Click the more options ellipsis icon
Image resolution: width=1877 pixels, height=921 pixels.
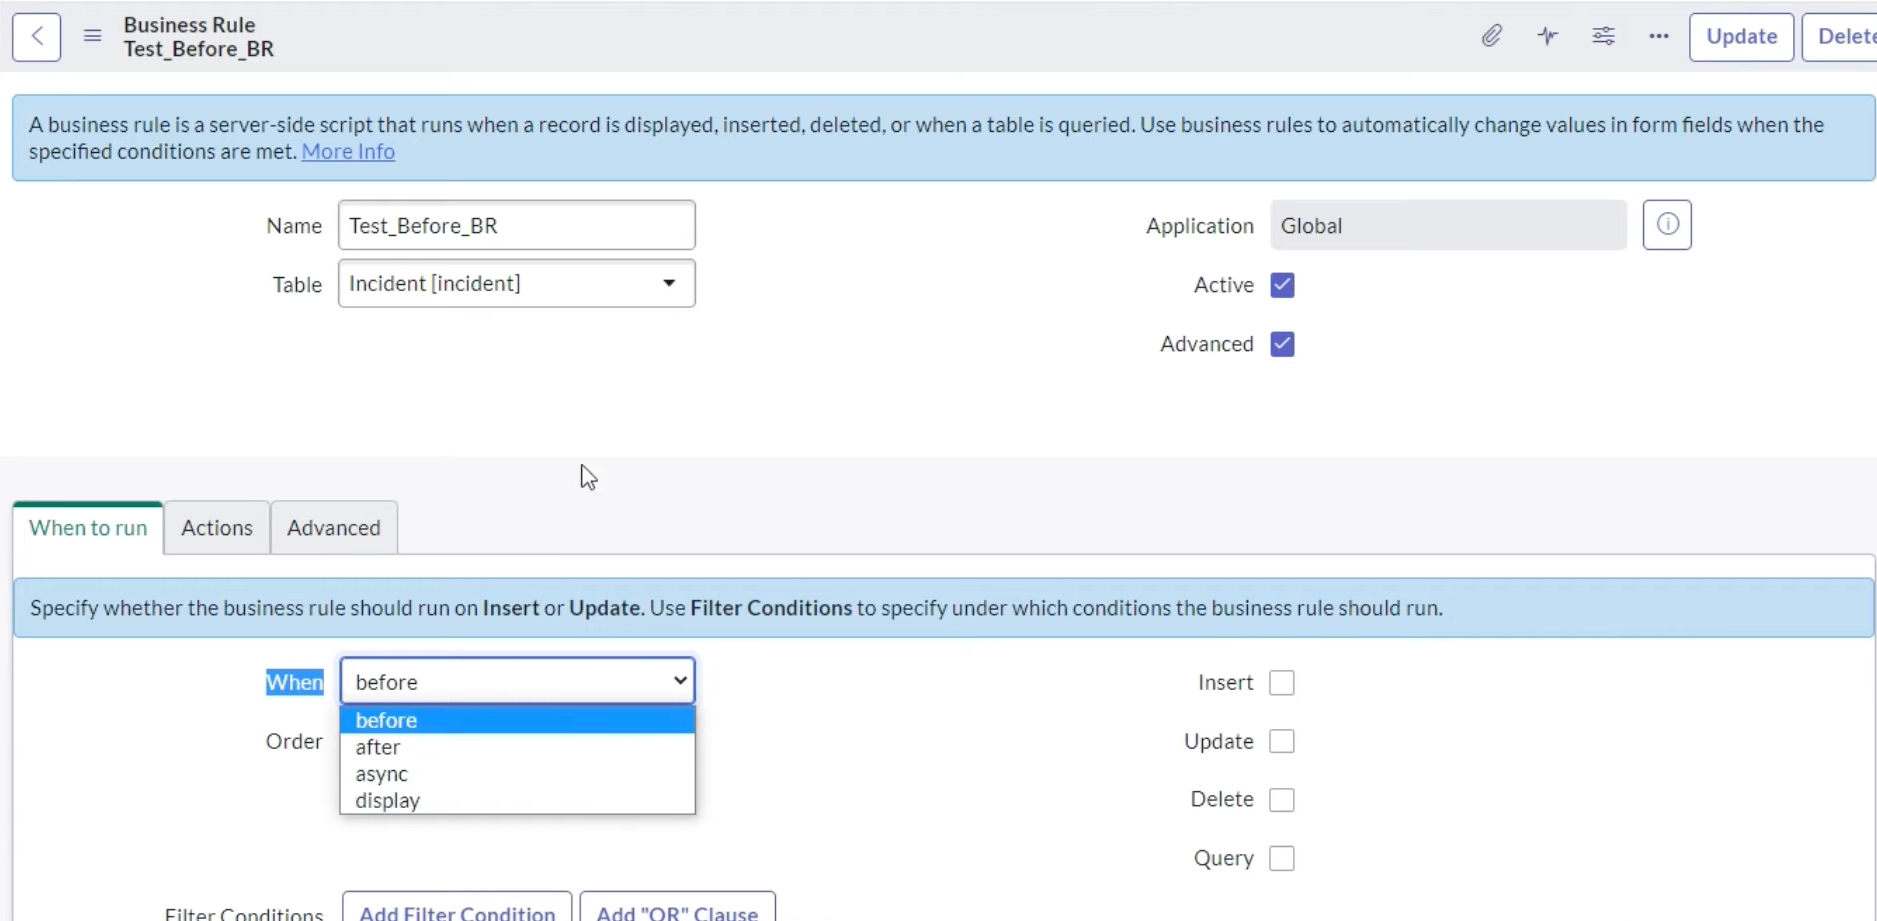[1657, 36]
